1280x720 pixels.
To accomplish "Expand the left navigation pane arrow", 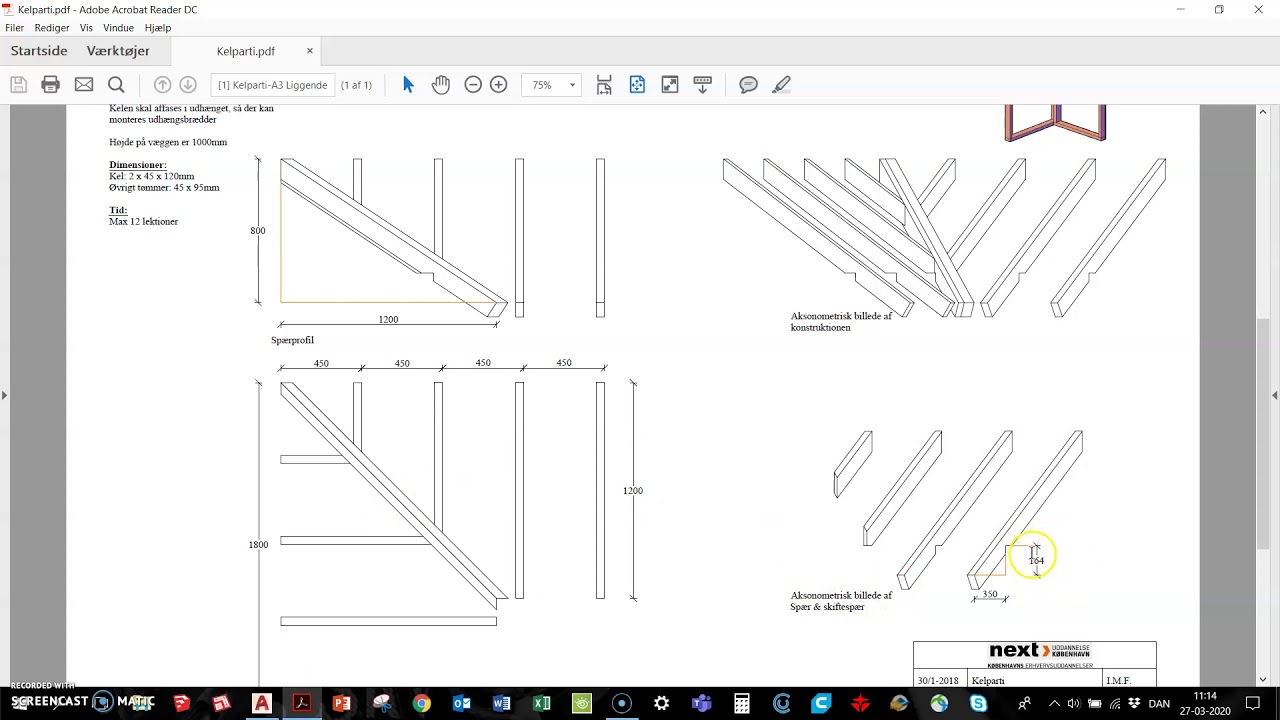I will 4,396.
